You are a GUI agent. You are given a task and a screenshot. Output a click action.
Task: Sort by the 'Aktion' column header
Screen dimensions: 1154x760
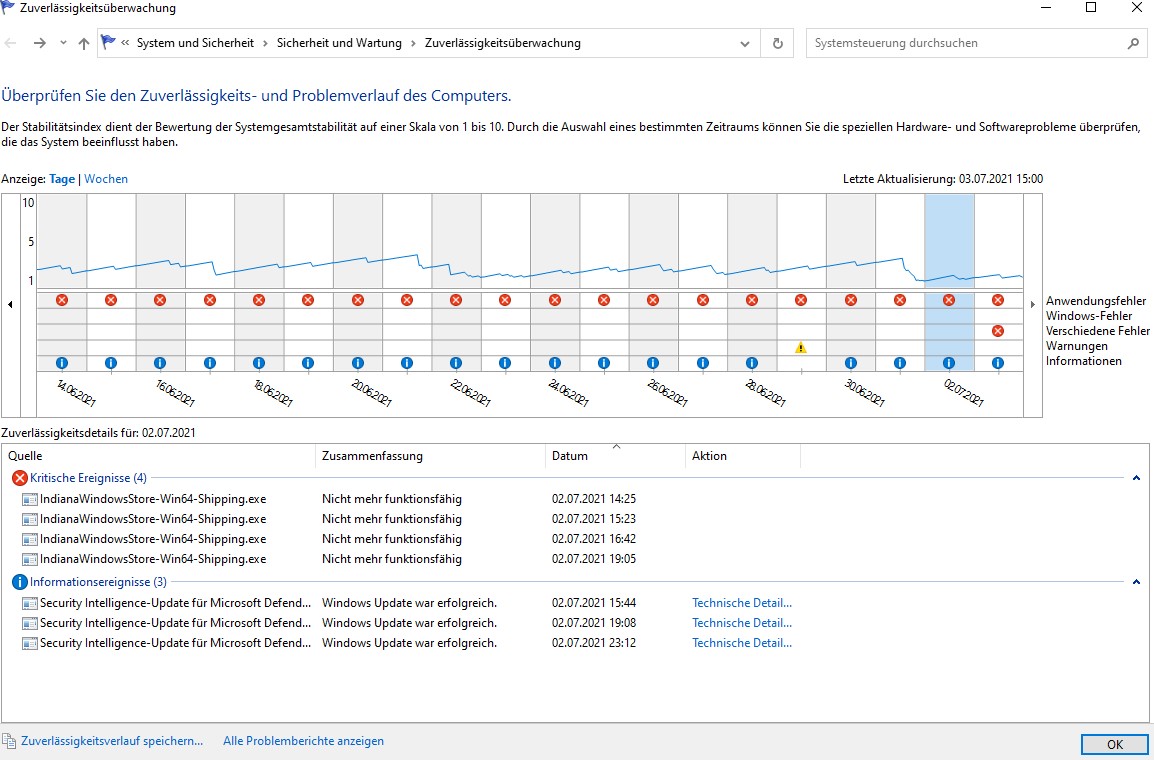click(x=743, y=456)
